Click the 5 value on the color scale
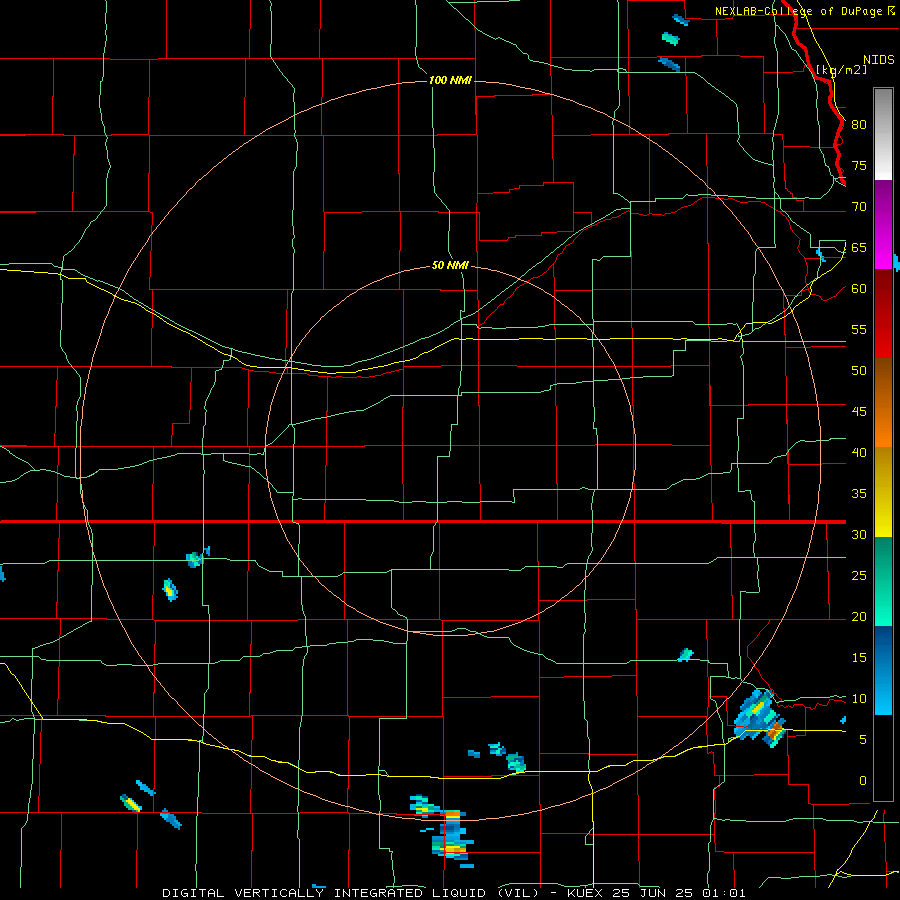The width and height of the screenshot is (900, 900). coord(863,740)
